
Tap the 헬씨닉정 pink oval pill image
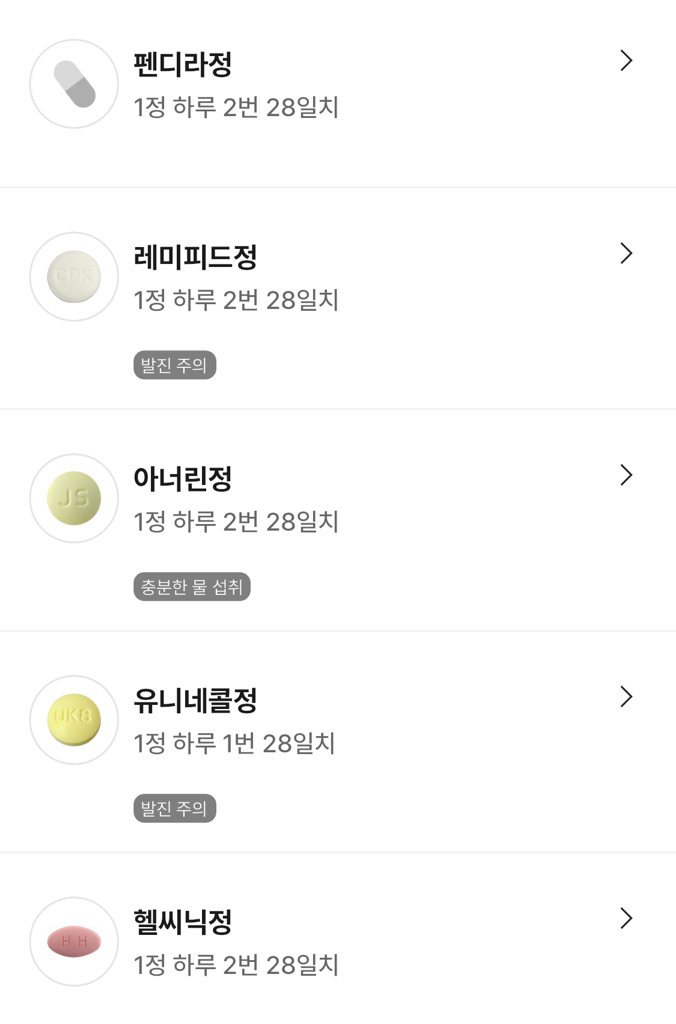tap(74, 941)
